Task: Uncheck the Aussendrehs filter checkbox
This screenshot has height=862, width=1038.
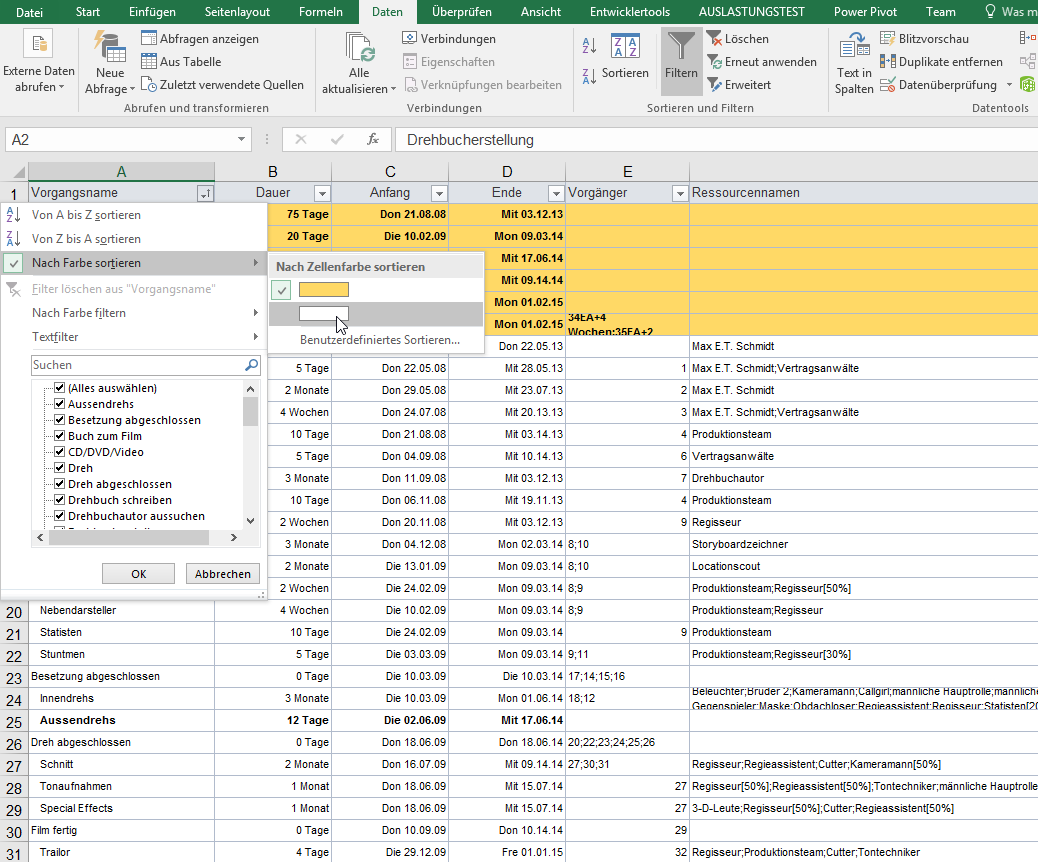Action: click(60, 404)
